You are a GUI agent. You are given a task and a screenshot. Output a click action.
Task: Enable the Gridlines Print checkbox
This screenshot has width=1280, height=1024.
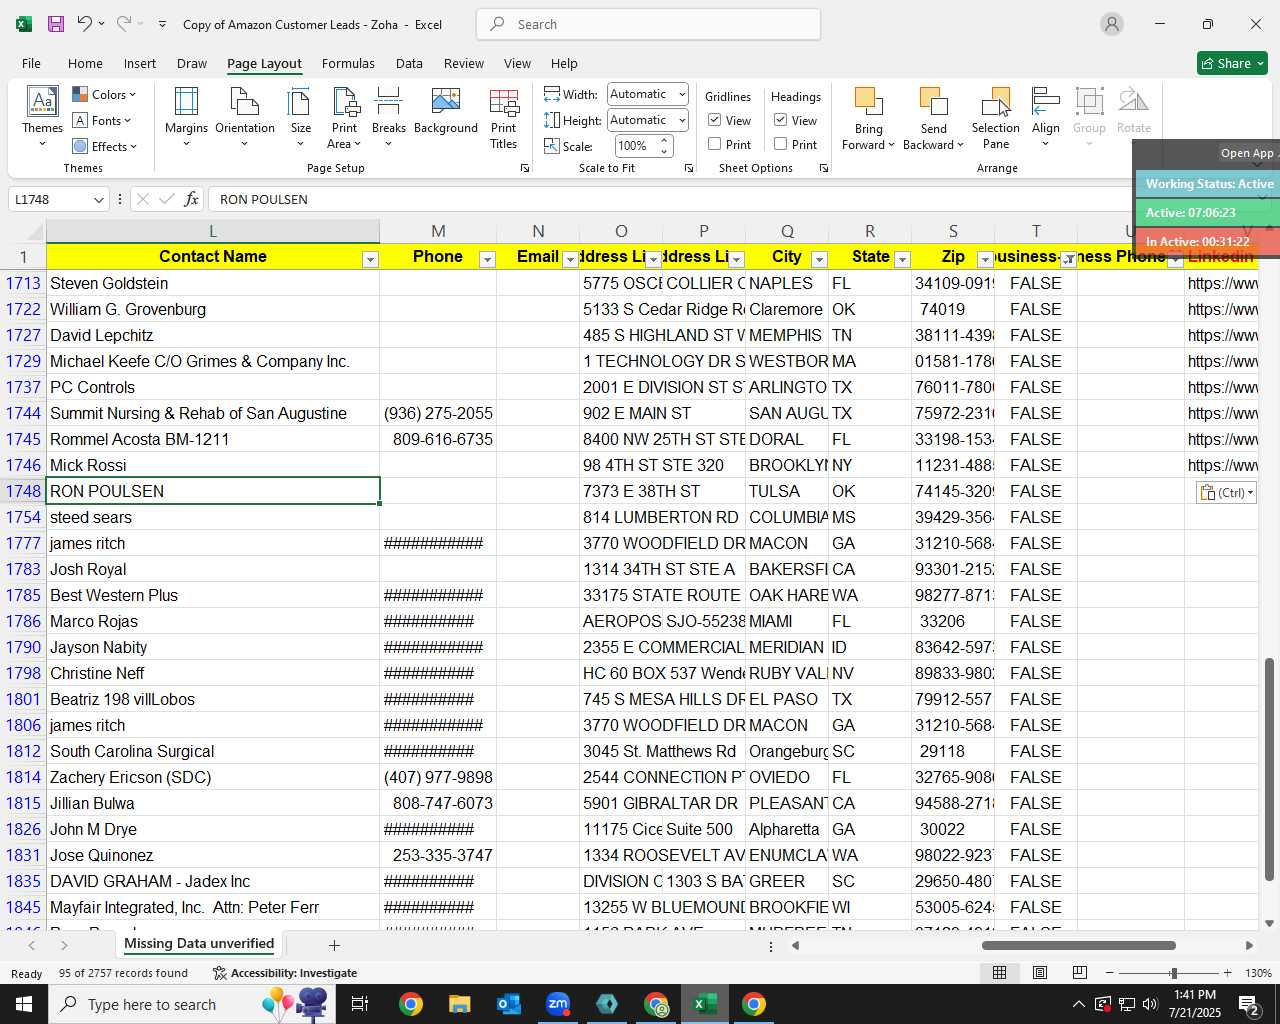(715, 144)
